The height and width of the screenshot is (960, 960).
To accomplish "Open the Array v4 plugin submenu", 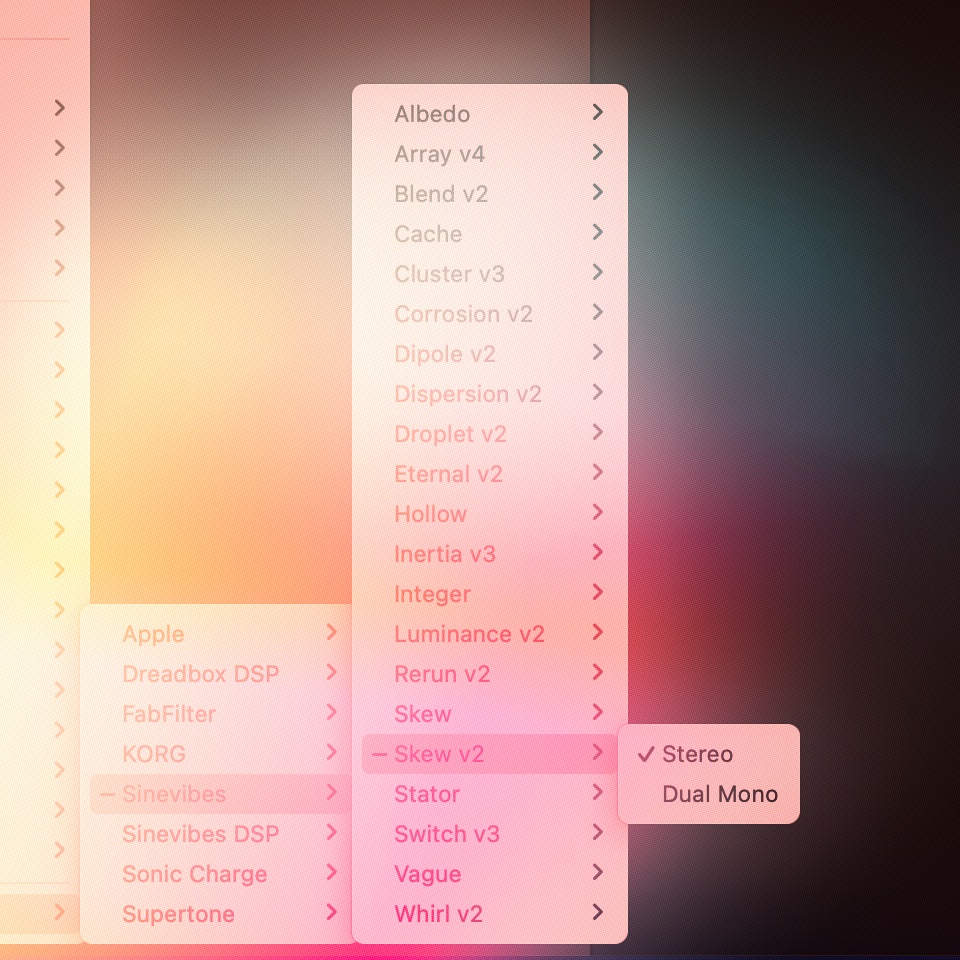I will point(489,154).
